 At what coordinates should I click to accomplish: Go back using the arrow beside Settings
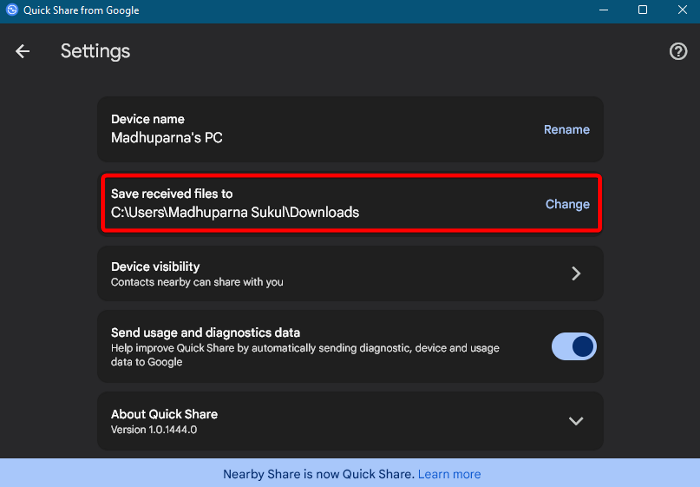click(23, 51)
